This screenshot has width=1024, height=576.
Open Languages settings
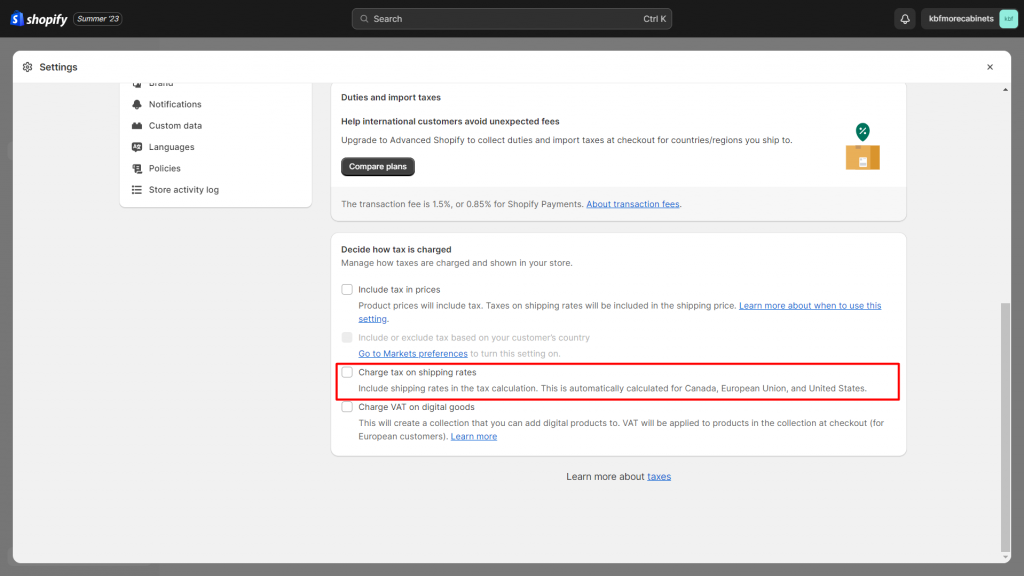pos(171,147)
